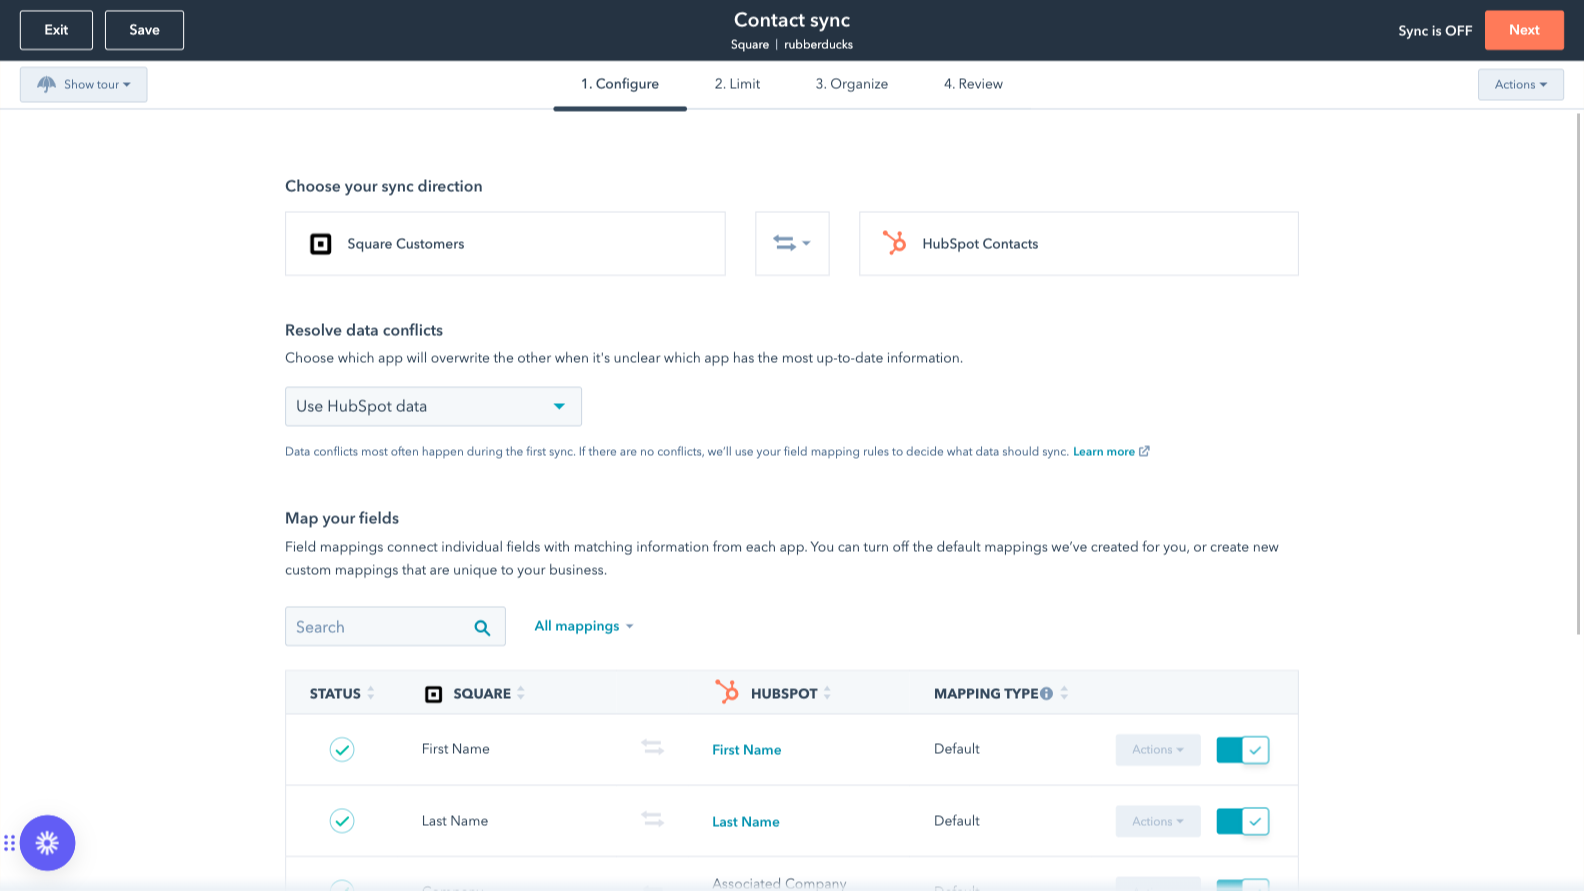Click the Square logo icon beside Square Customers

320,244
